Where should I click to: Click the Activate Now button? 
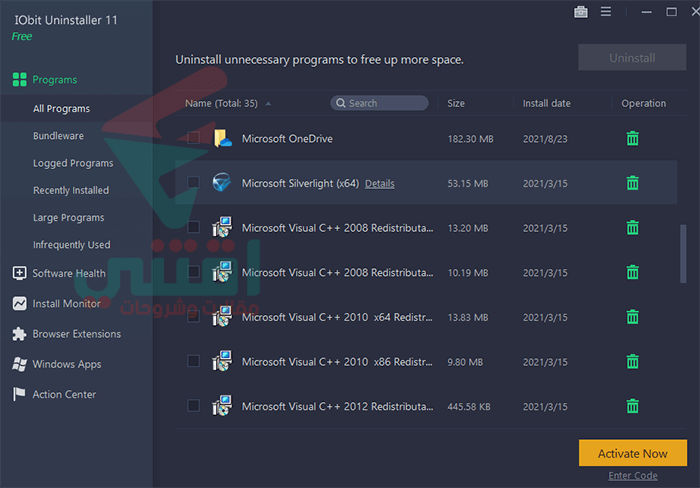coord(633,453)
